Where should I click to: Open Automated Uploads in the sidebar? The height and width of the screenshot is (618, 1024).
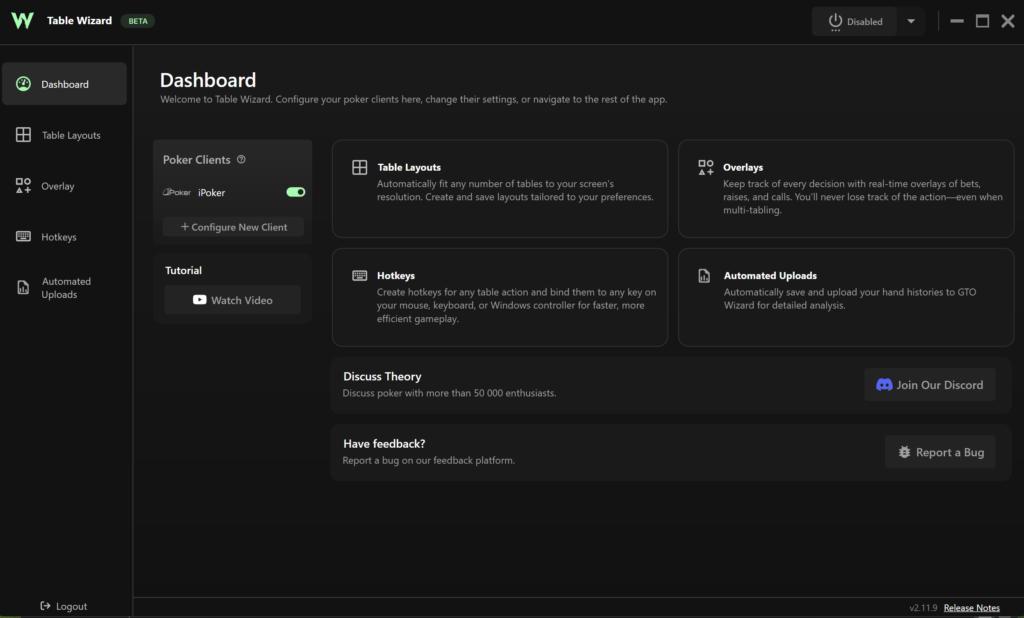coord(64,288)
